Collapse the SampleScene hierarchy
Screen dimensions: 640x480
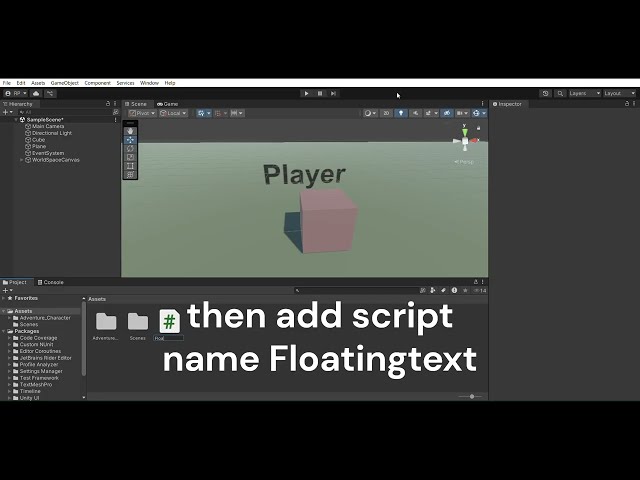[16, 120]
